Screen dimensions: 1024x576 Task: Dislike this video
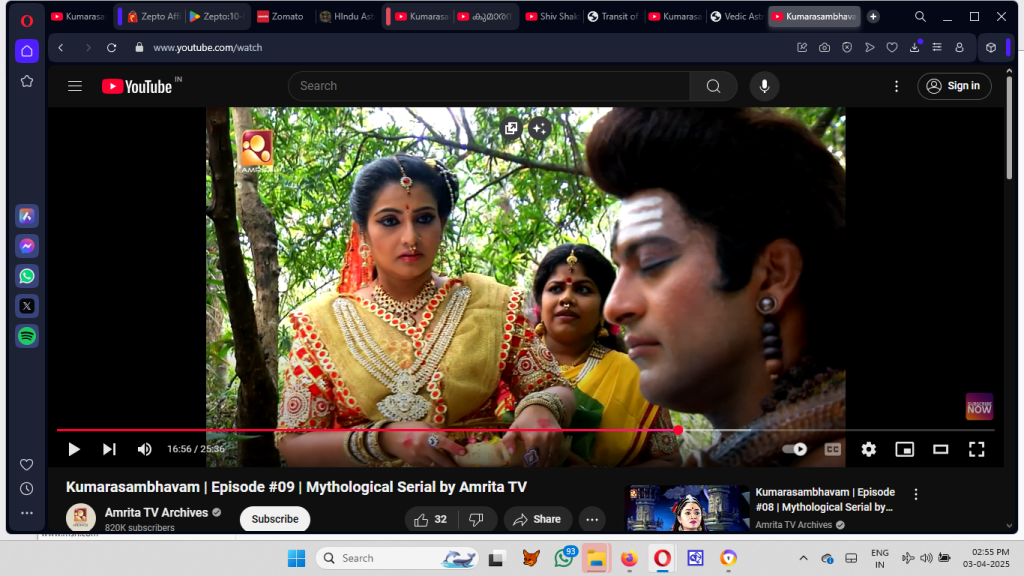point(477,520)
